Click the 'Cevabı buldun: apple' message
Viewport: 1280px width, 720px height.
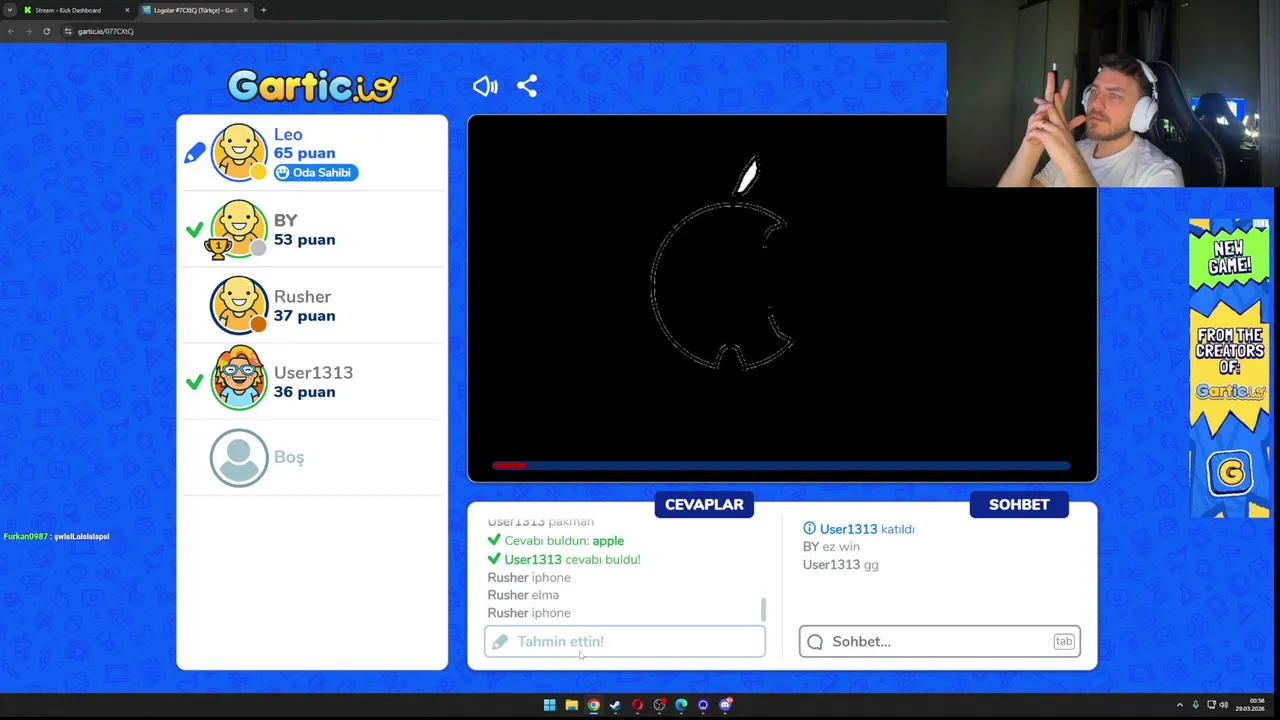[x=555, y=541]
